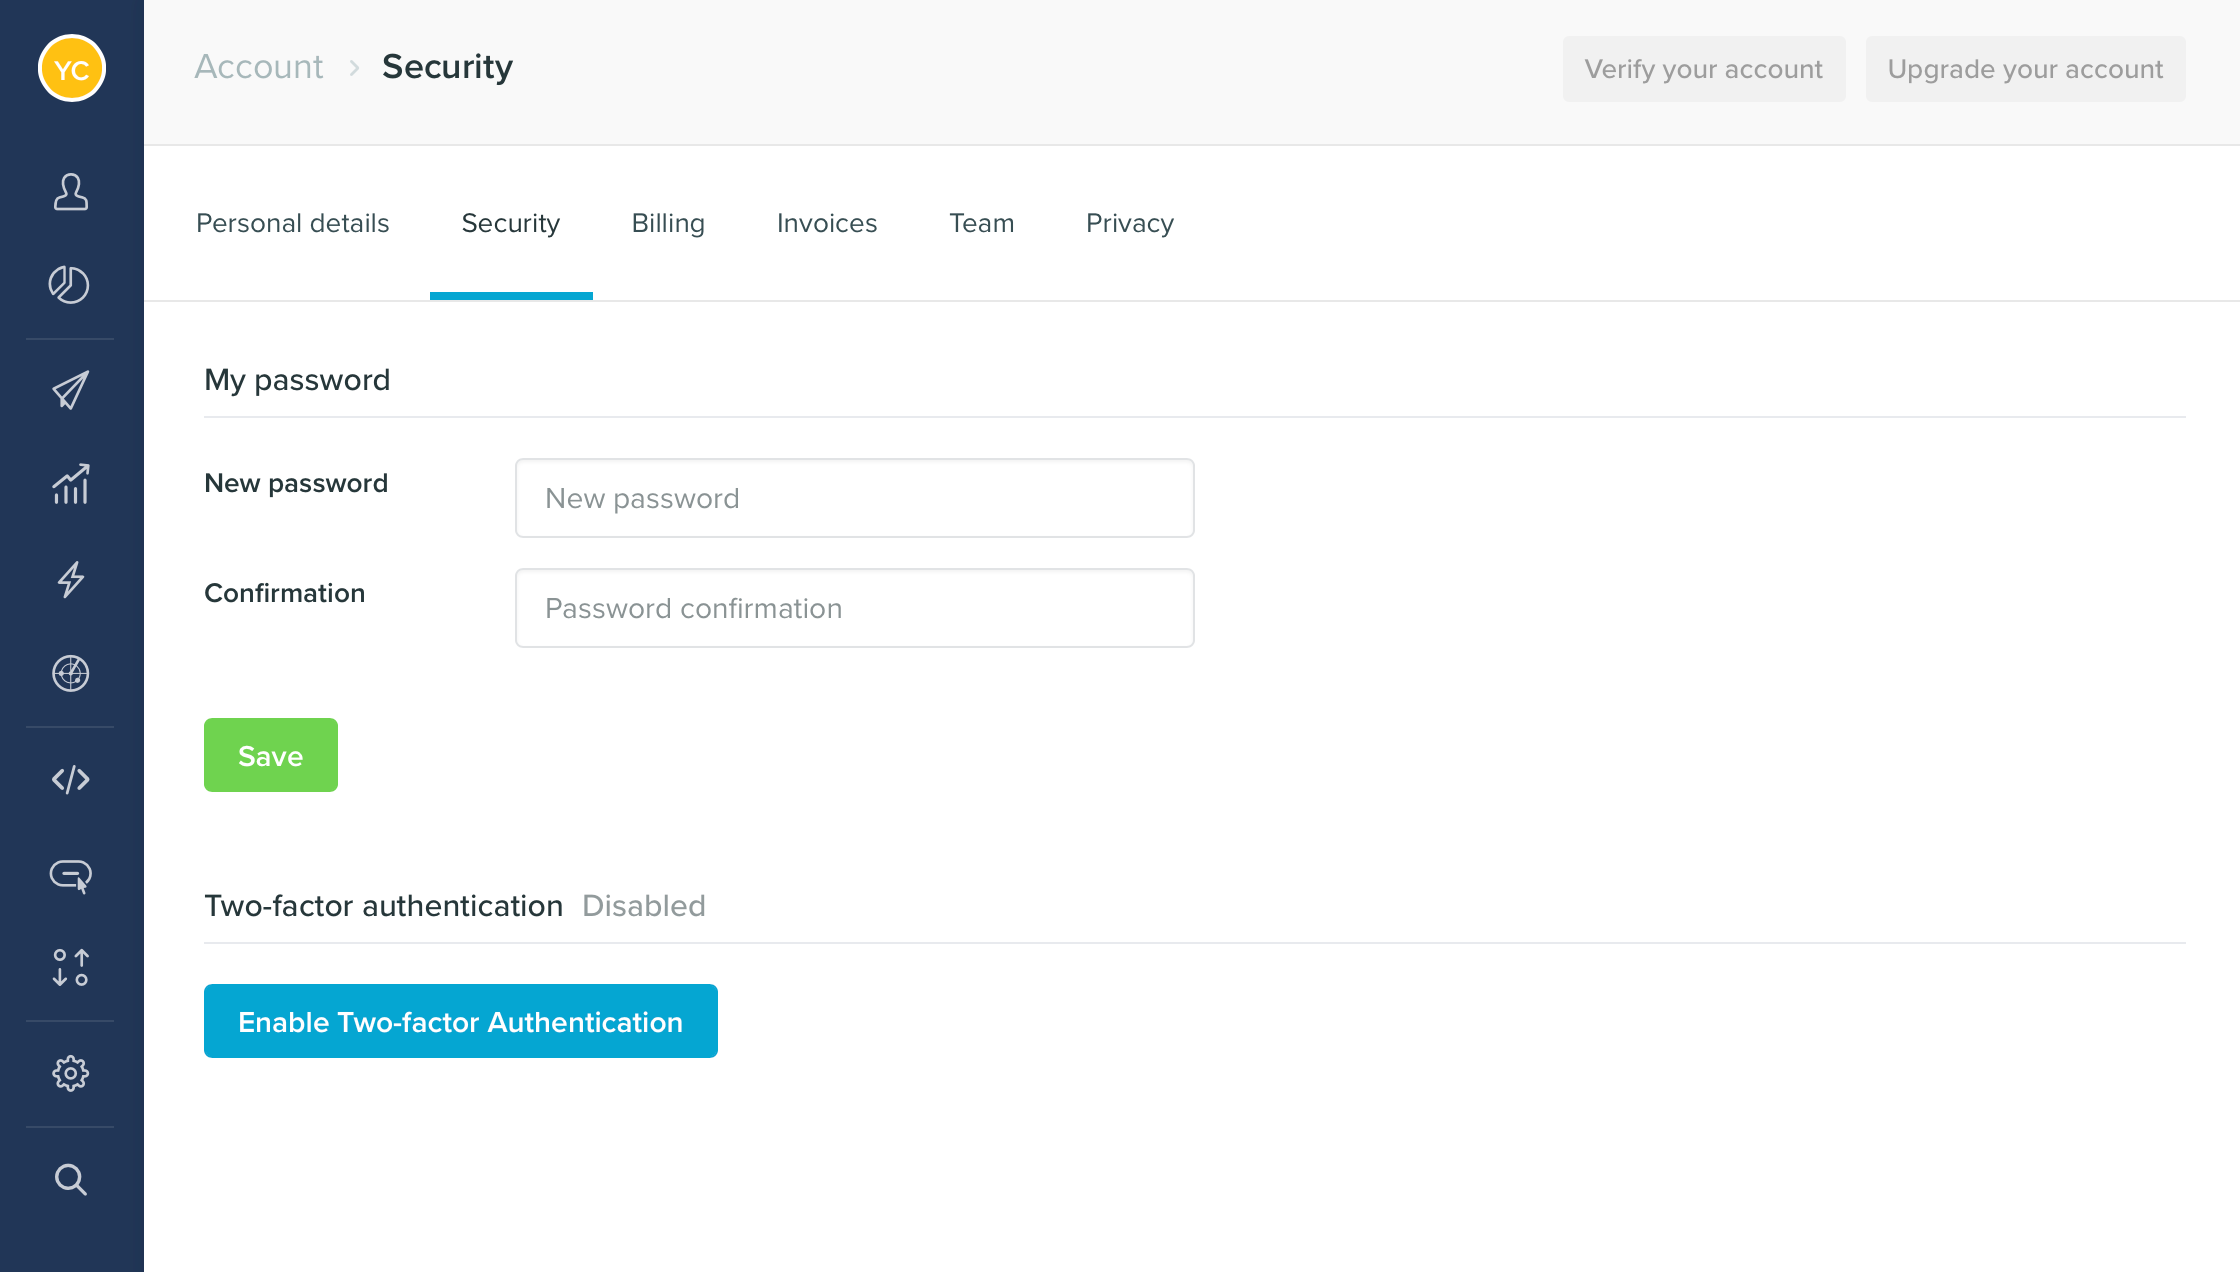The width and height of the screenshot is (2240, 1272).
Task: Click Verify your account
Action: coord(1703,69)
